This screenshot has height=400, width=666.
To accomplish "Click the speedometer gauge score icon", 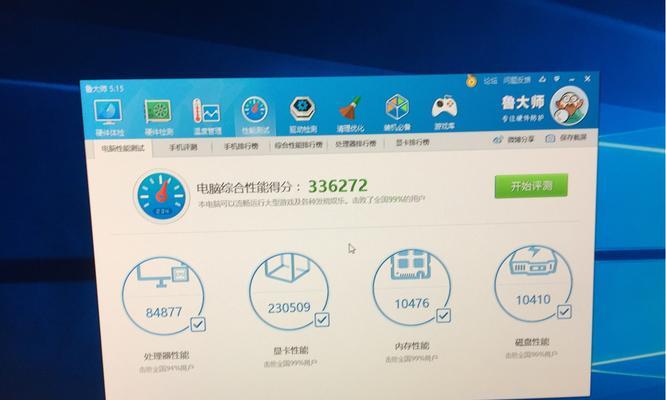I will pos(161,197).
